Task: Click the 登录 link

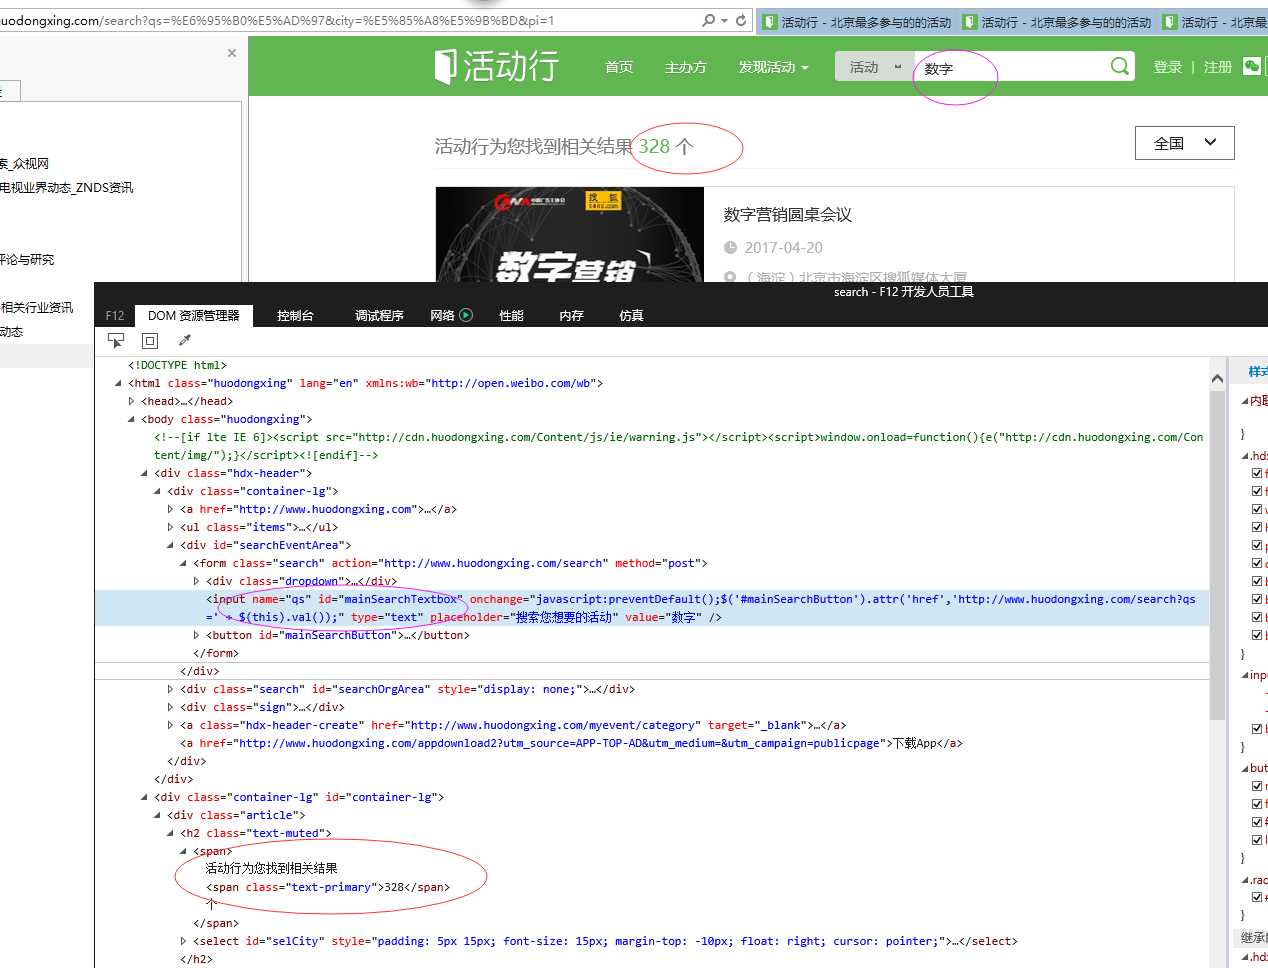Action: (1167, 67)
